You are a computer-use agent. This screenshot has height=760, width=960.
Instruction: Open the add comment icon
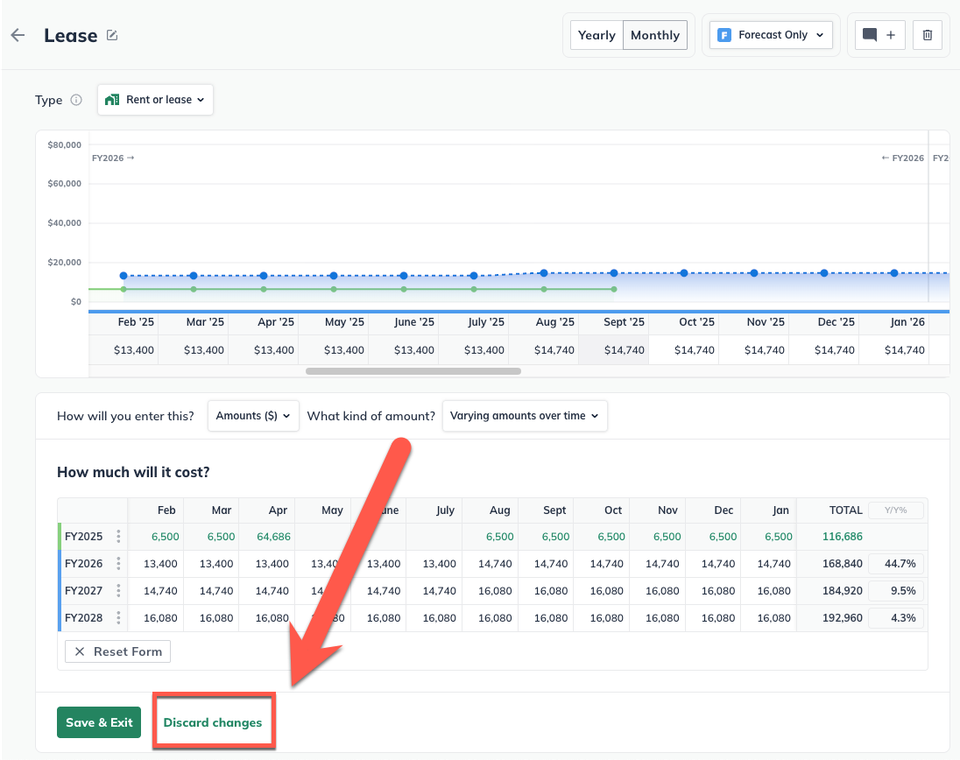pyautogui.click(x=879, y=35)
